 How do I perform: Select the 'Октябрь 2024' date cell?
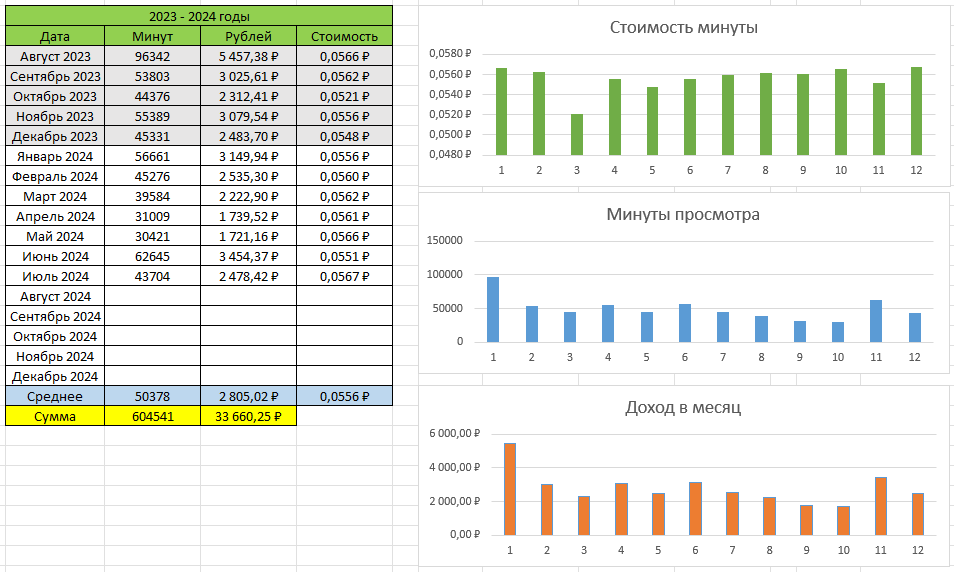coord(55,337)
